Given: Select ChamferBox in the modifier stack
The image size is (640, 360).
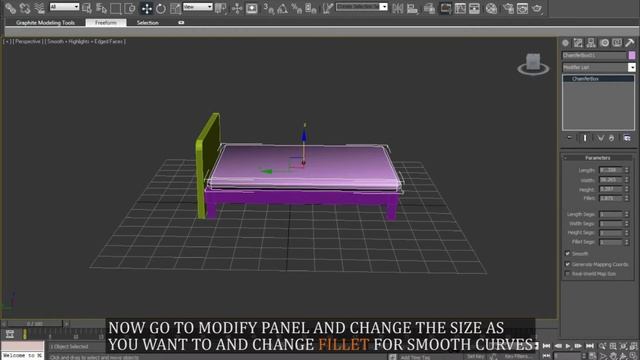Looking at the screenshot, I should click(x=598, y=79).
